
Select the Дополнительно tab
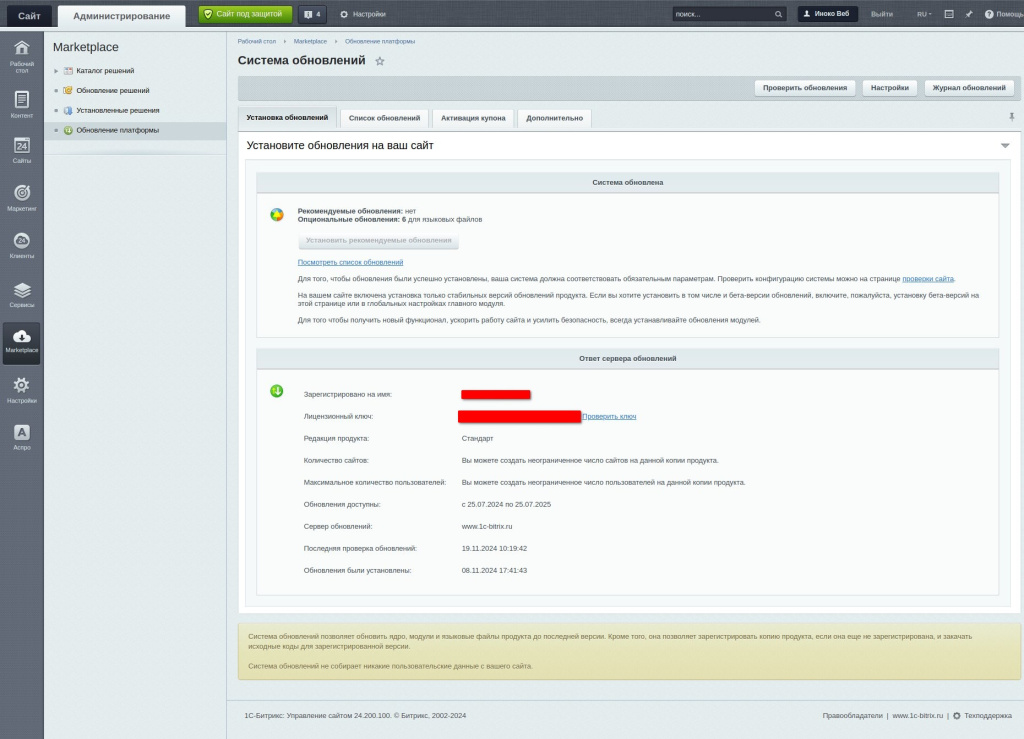pos(554,118)
